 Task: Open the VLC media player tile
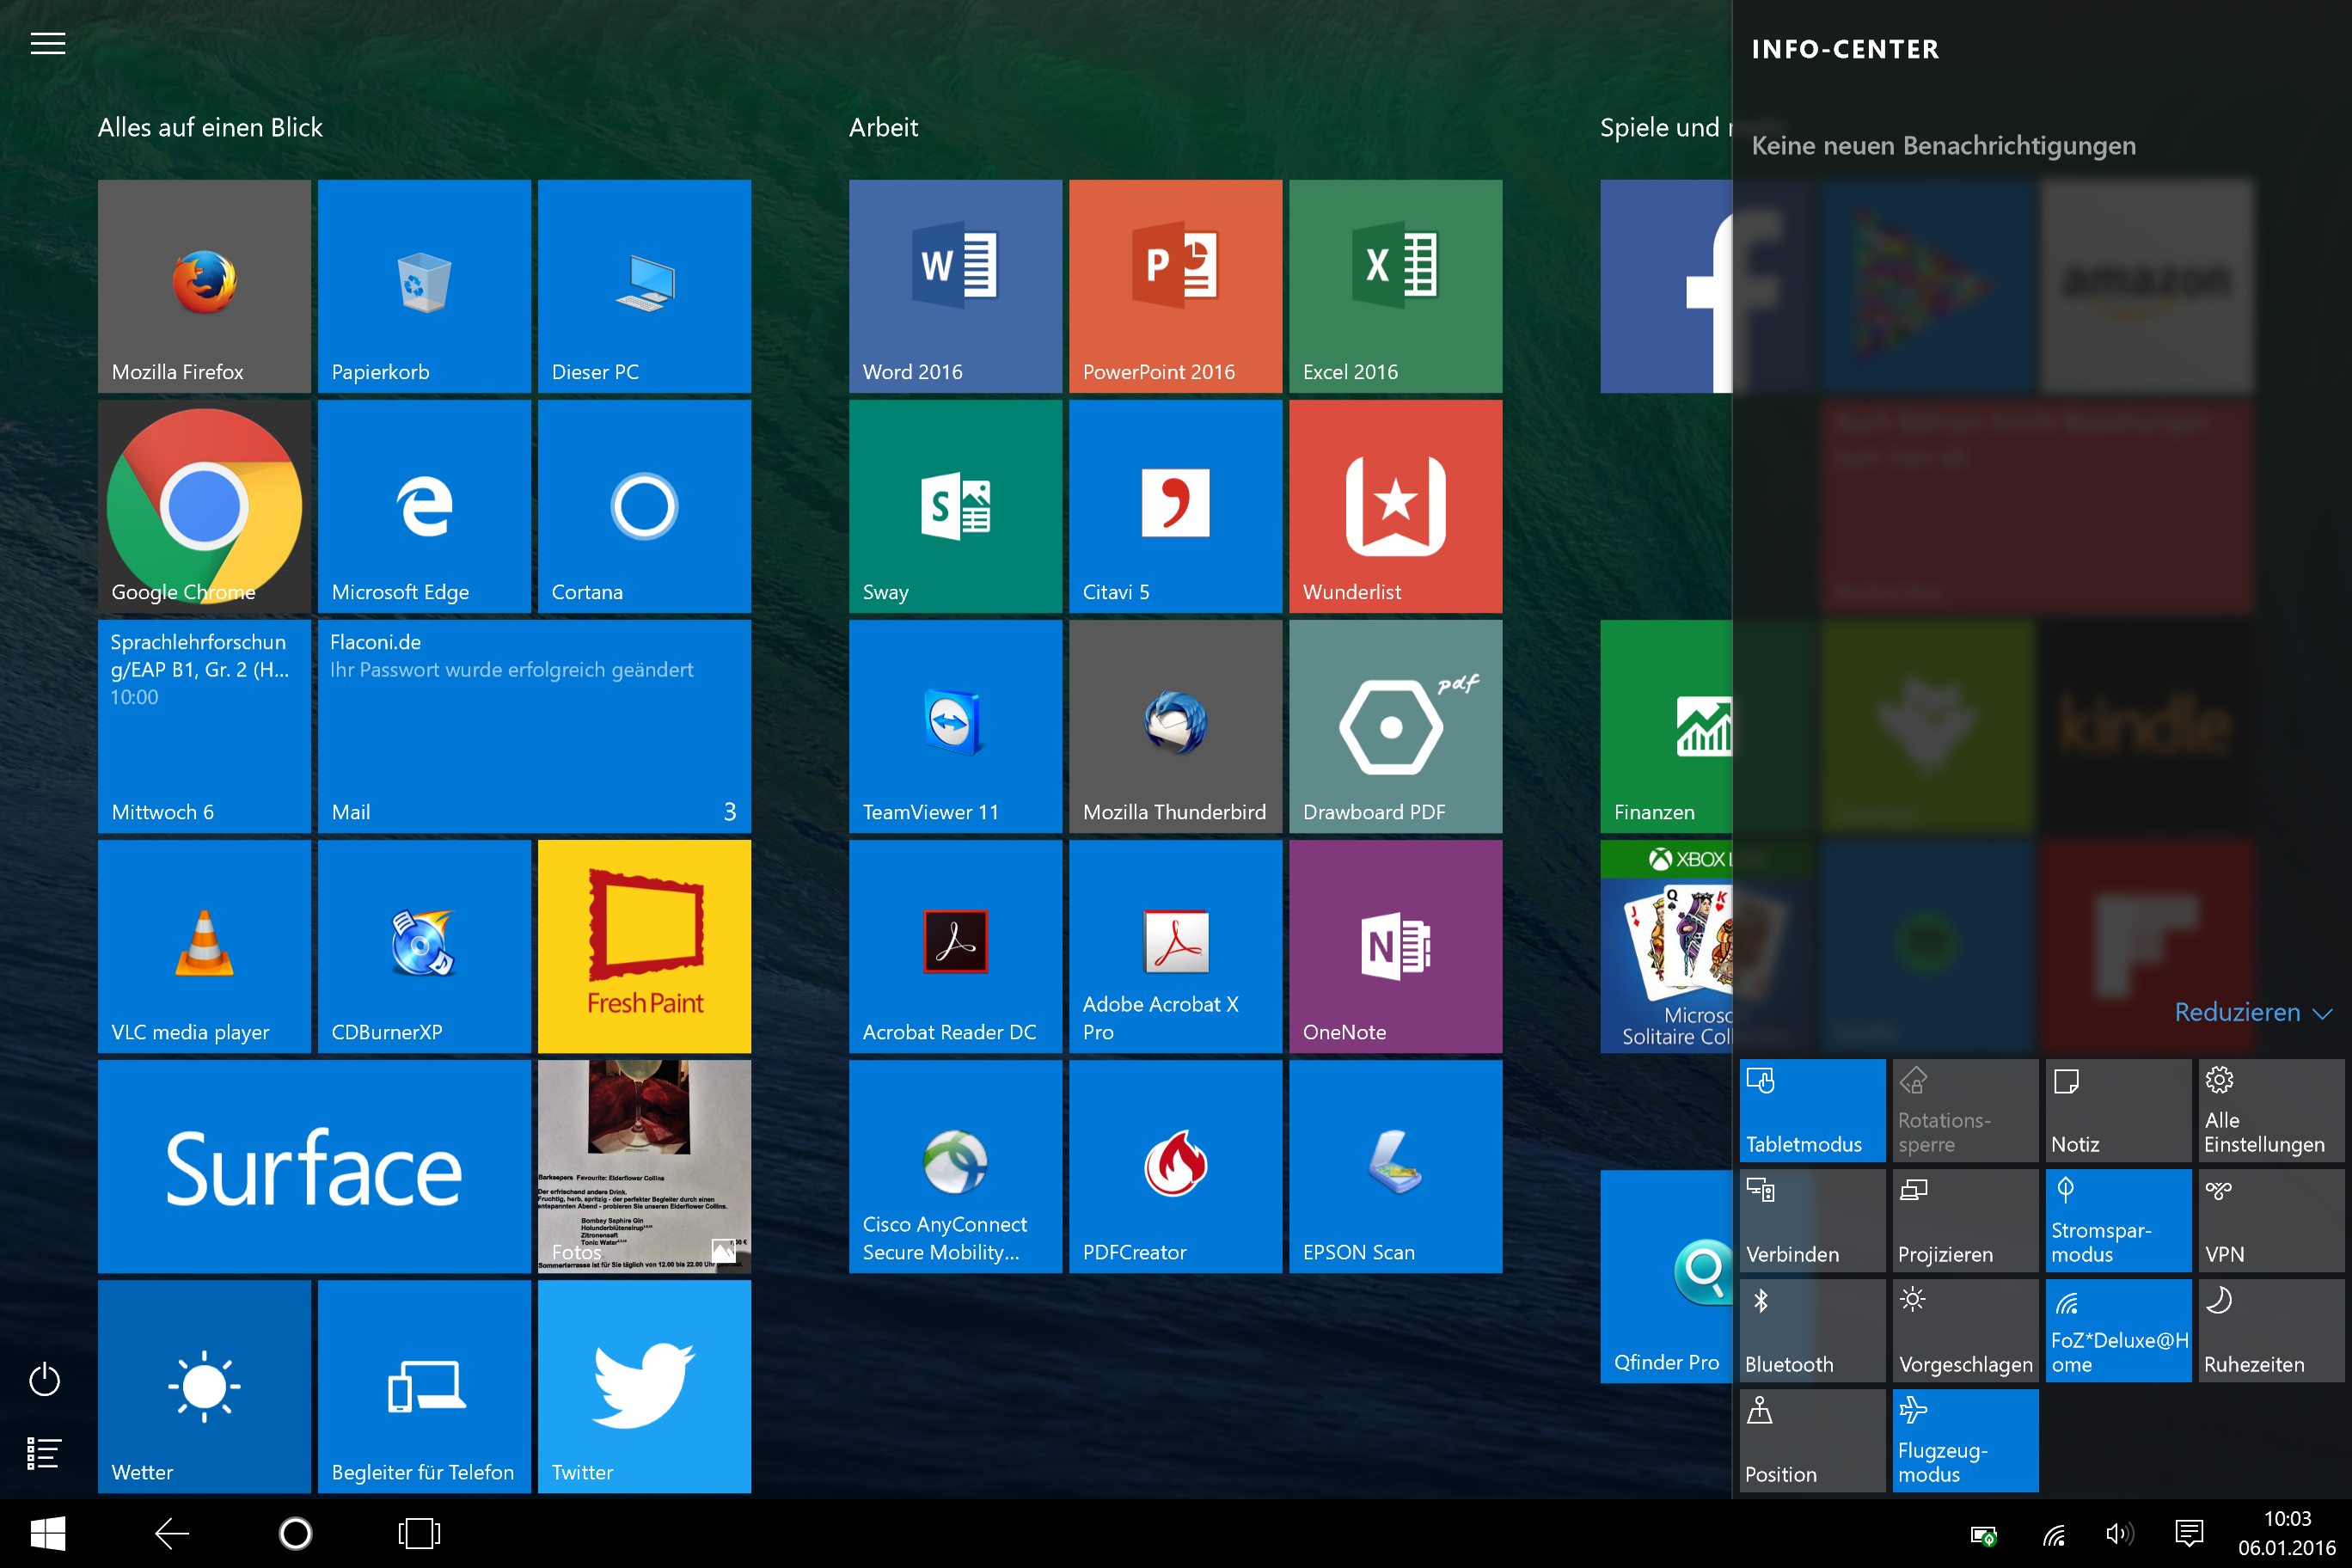(x=204, y=946)
